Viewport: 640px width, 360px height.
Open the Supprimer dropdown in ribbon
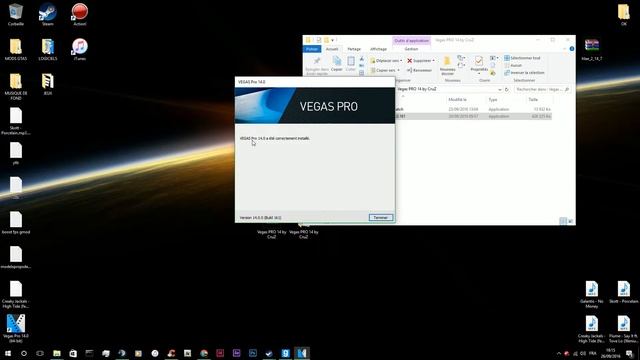pyautogui.click(x=421, y=60)
